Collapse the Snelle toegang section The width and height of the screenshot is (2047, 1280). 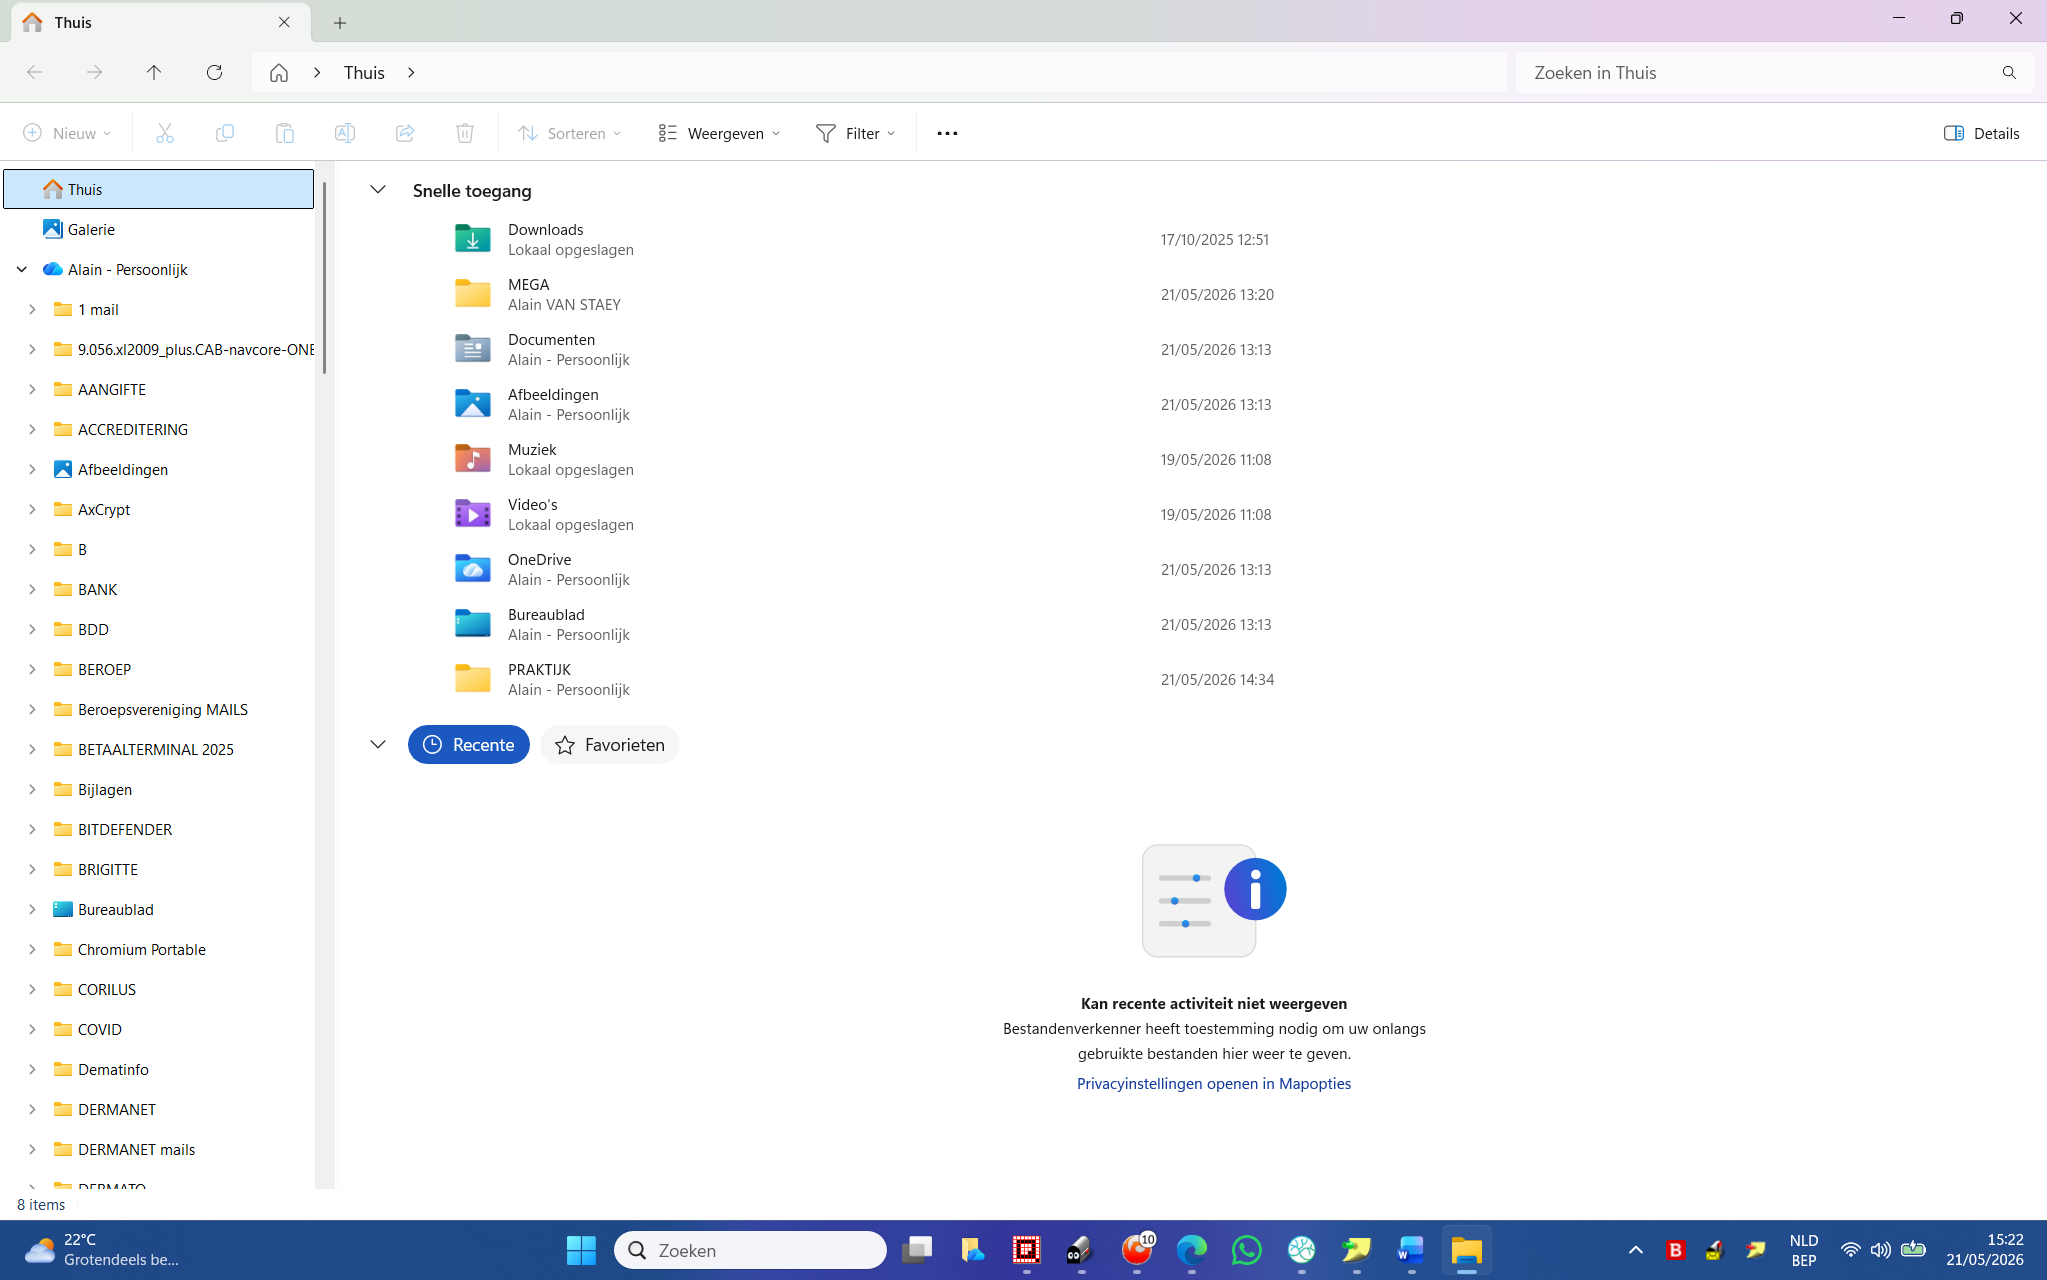click(x=378, y=189)
